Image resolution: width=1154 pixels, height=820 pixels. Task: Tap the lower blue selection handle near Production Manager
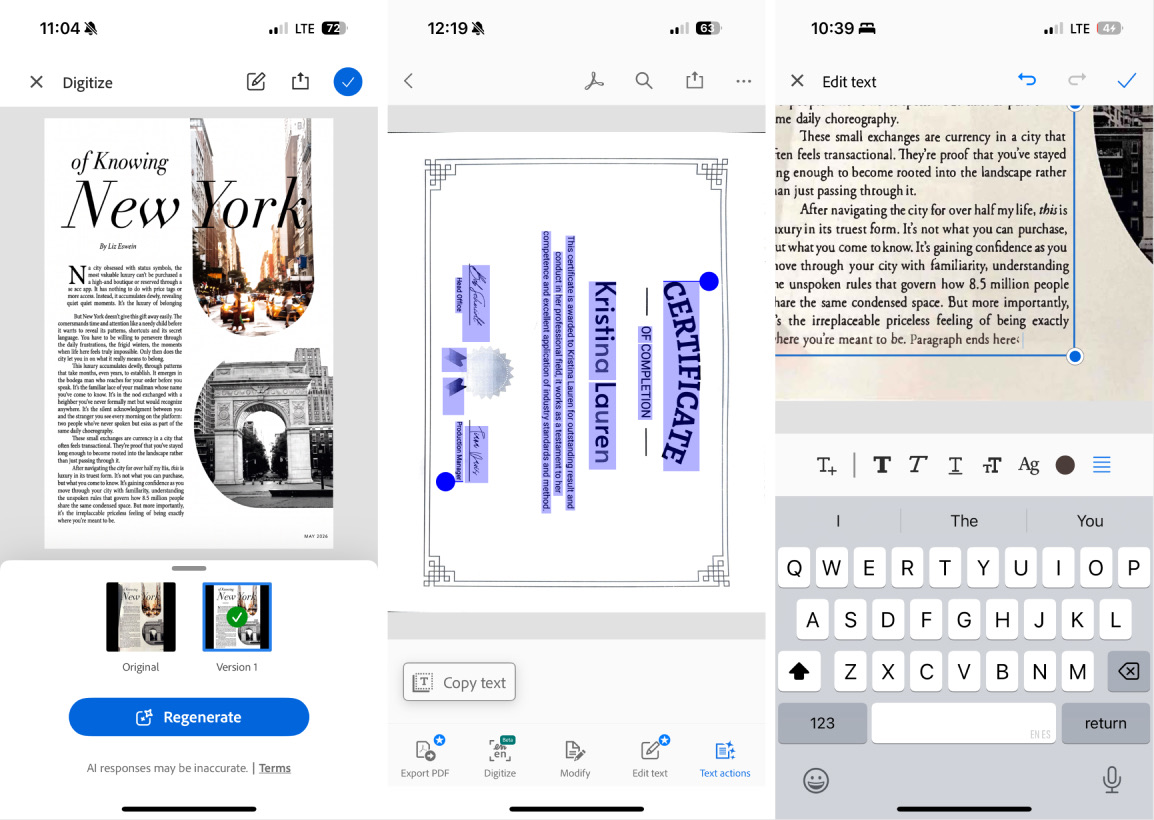pos(445,481)
